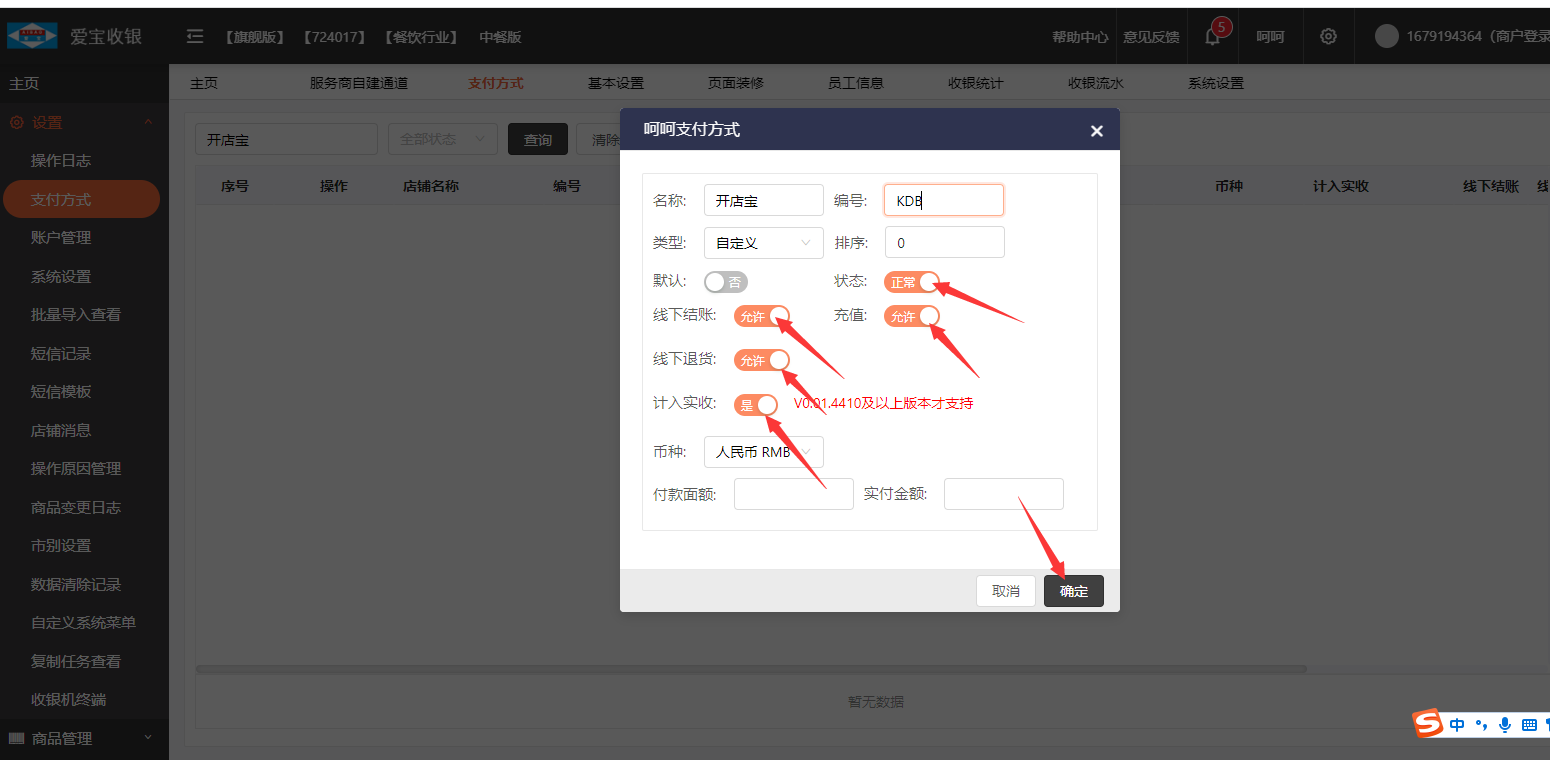Open 账户管理 in the sidebar

point(61,238)
